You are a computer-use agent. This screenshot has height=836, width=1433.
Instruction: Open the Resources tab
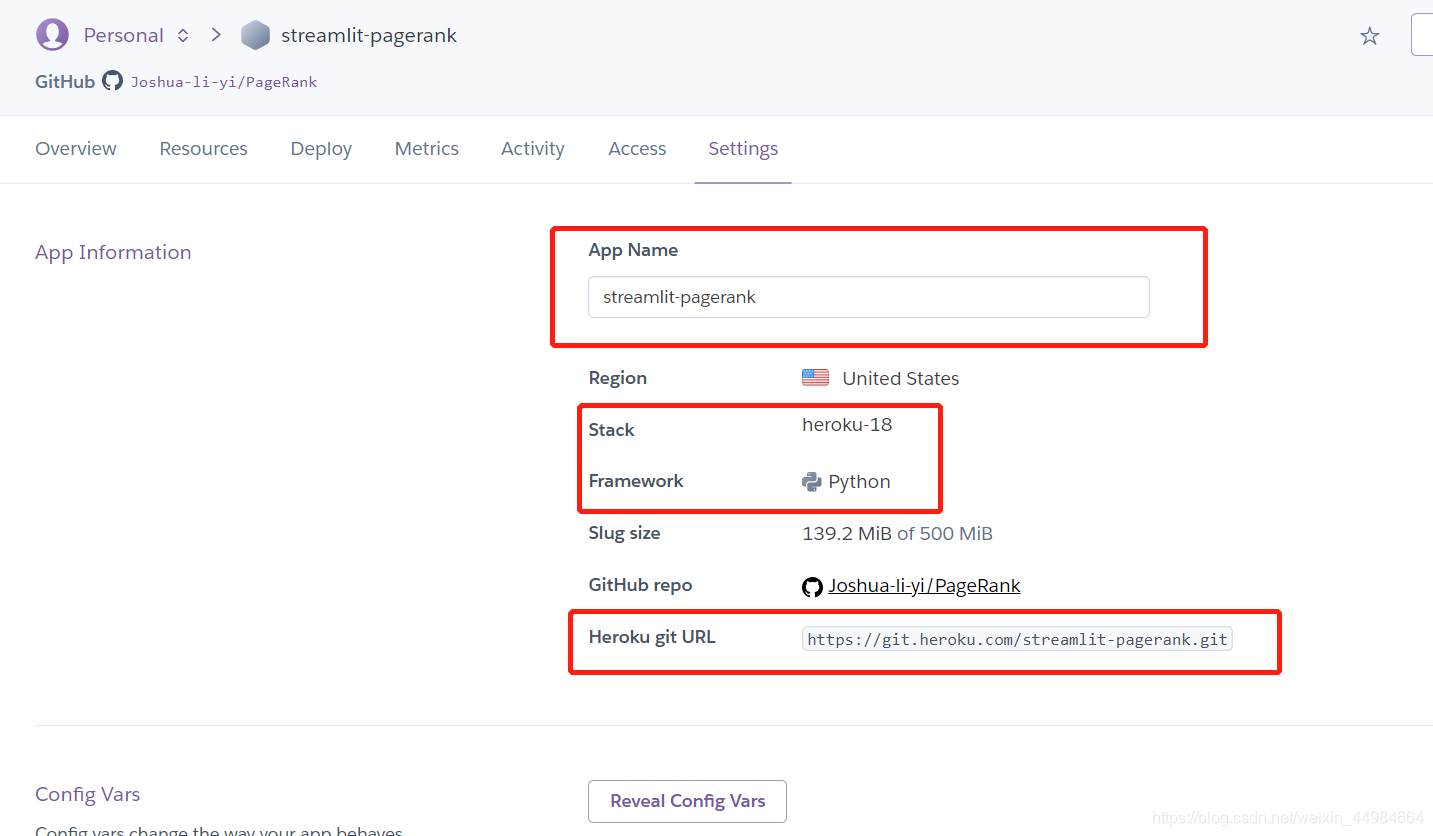tap(203, 148)
